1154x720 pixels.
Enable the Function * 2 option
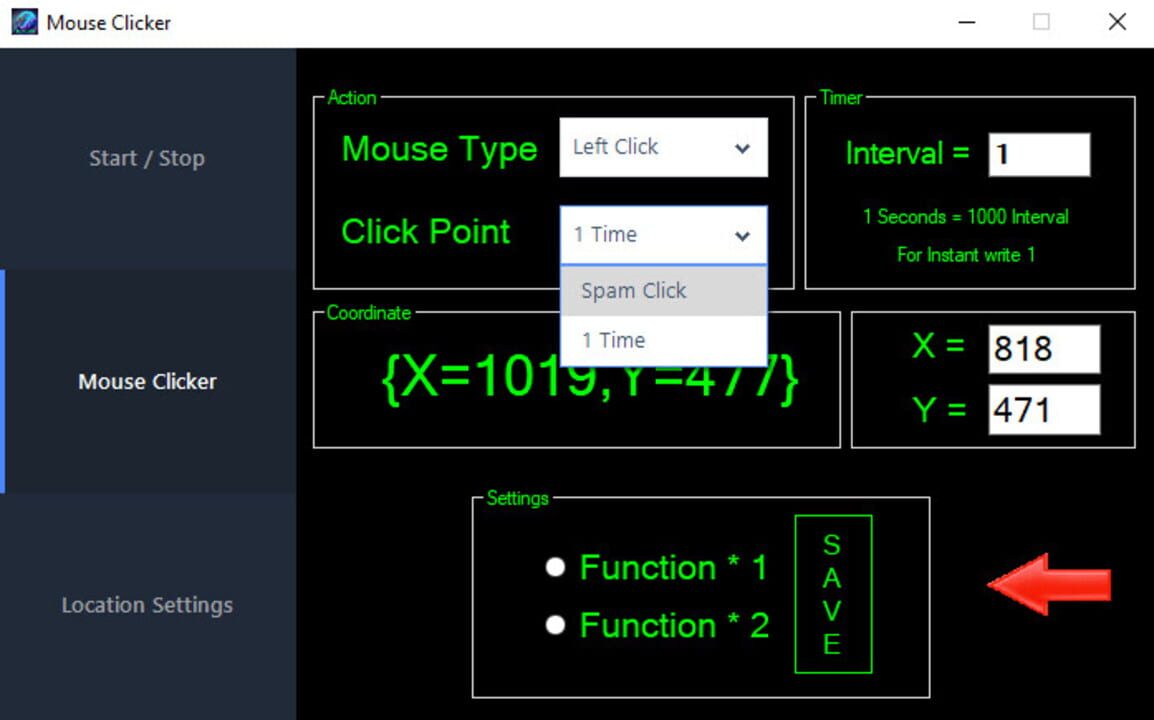(556, 625)
